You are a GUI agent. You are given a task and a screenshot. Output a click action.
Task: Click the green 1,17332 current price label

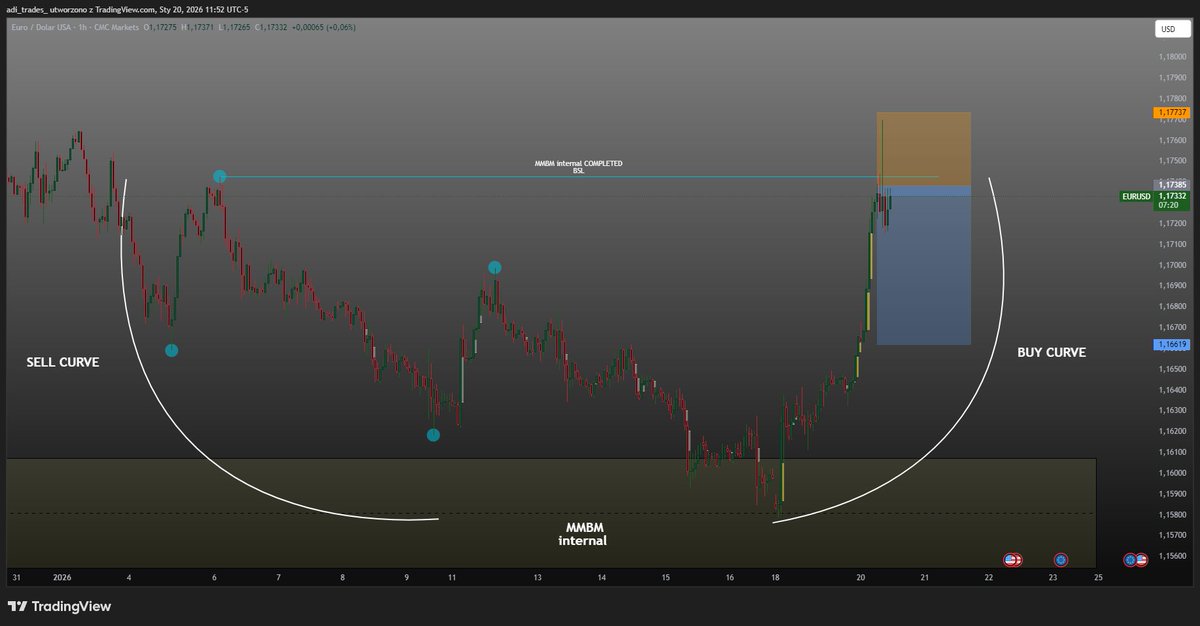coord(1172,197)
